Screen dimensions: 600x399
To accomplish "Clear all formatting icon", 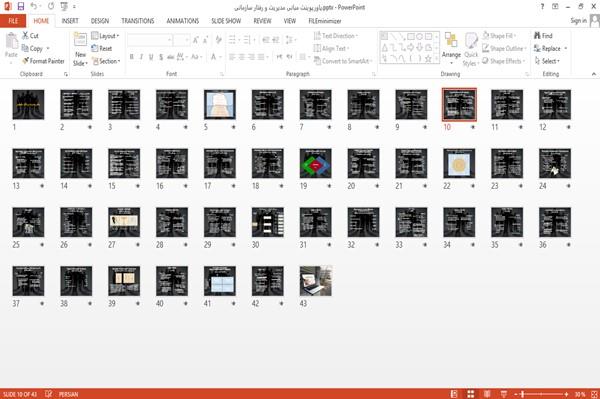I will tap(218, 40).
